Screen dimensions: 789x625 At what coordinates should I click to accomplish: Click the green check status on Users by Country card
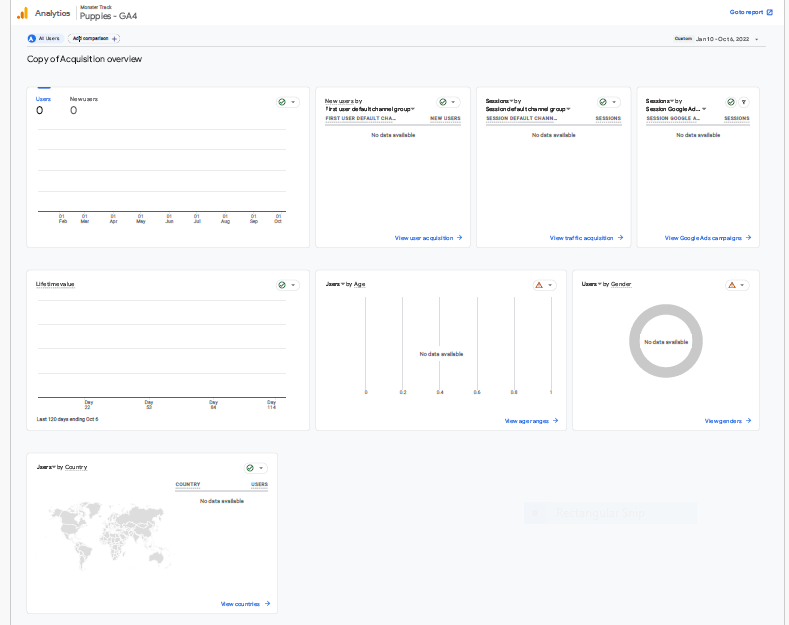(251, 468)
